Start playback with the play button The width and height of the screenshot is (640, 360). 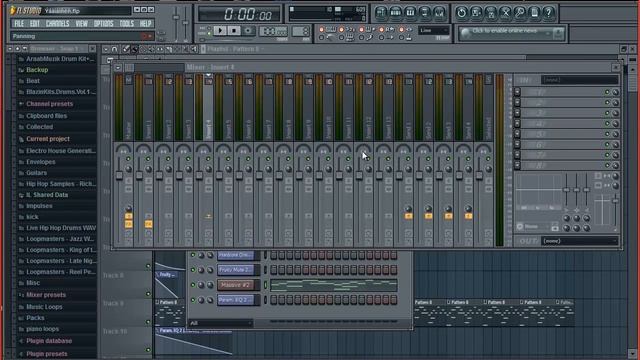(220, 30)
